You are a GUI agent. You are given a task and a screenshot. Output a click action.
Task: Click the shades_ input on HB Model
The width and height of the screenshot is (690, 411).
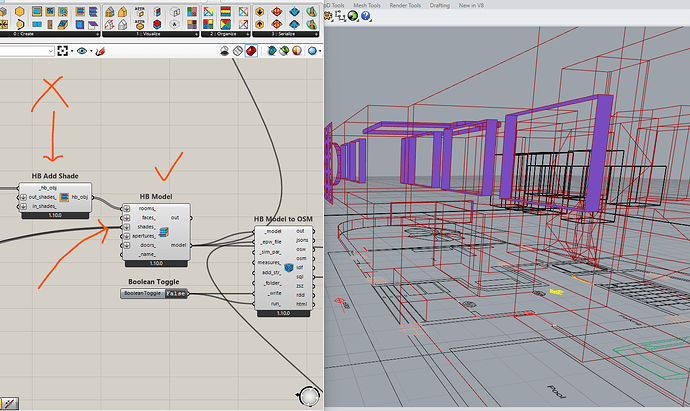(146, 227)
